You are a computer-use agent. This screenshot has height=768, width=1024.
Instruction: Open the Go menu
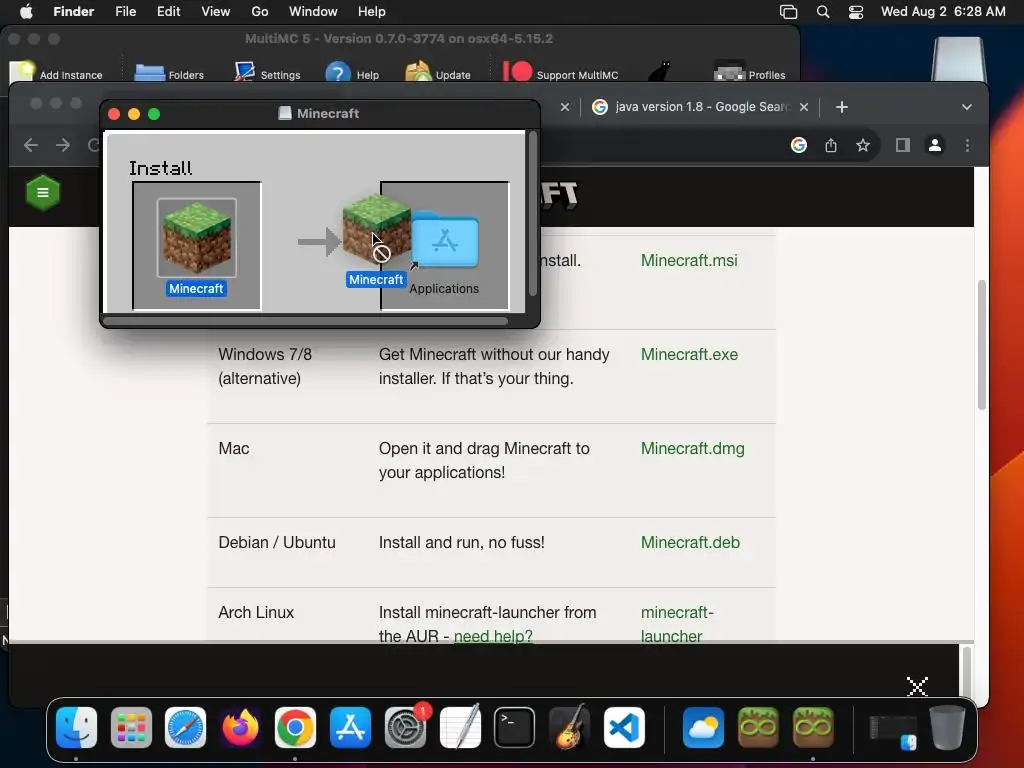click(x=260, y=12)
